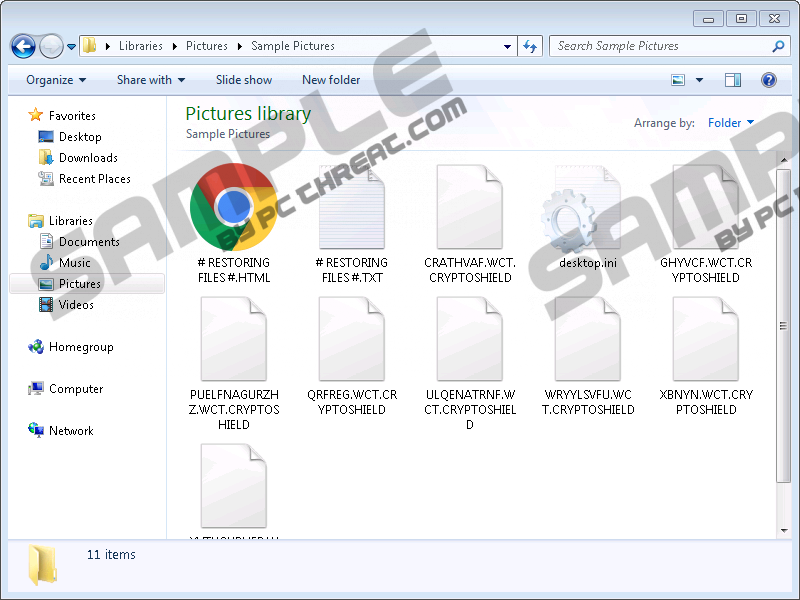Click the Refresh button beside the address bar
800x600 pixels.
tap(530, 46)
